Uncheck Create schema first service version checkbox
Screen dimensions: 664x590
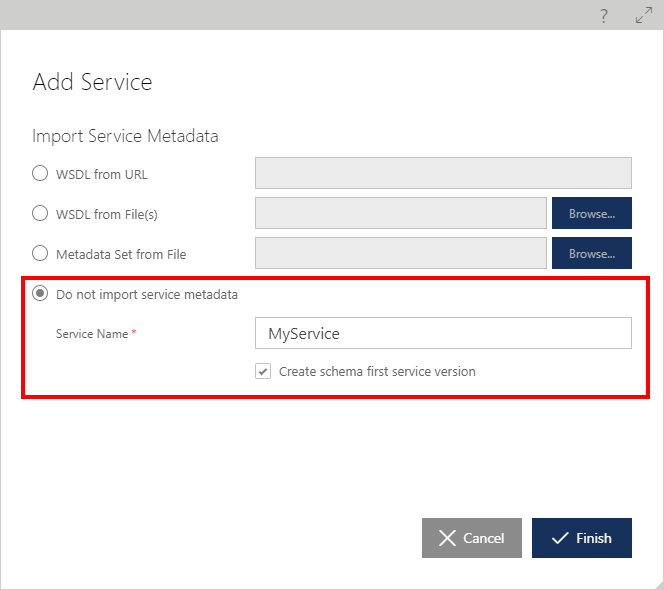pyautogui.click(x=263, y=371)
